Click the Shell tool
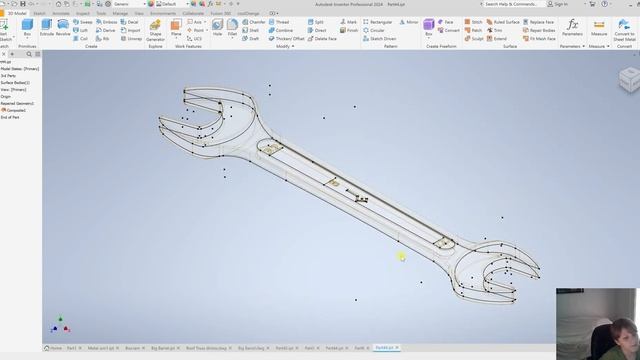 (251, 30)
